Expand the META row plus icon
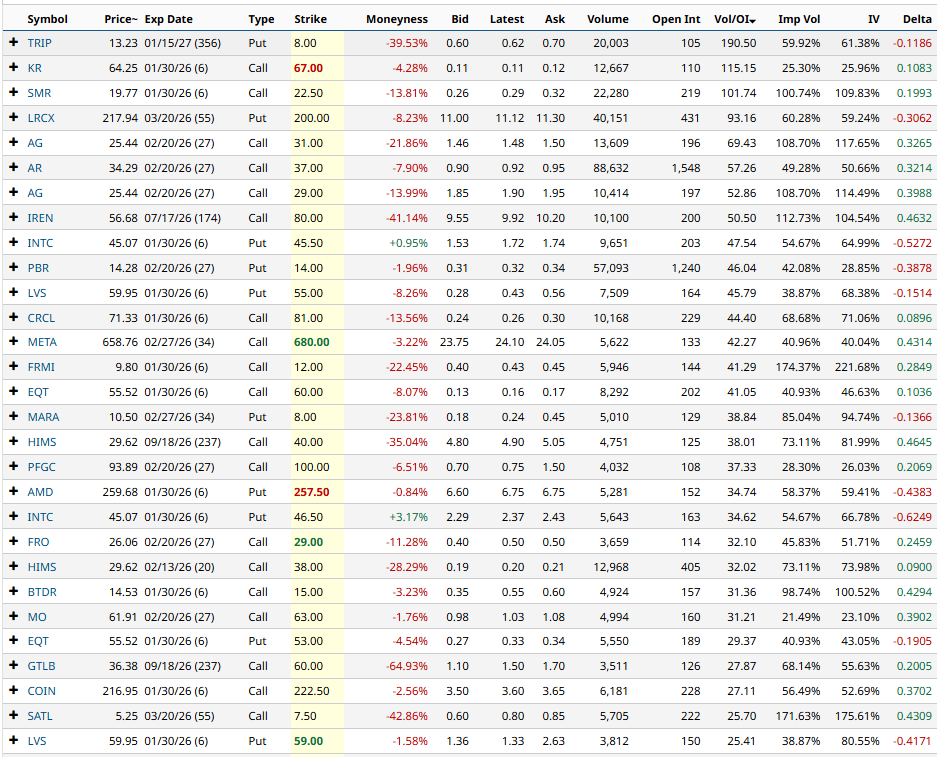Viewport: 937px width, 757px height. (x=13, y=341)
